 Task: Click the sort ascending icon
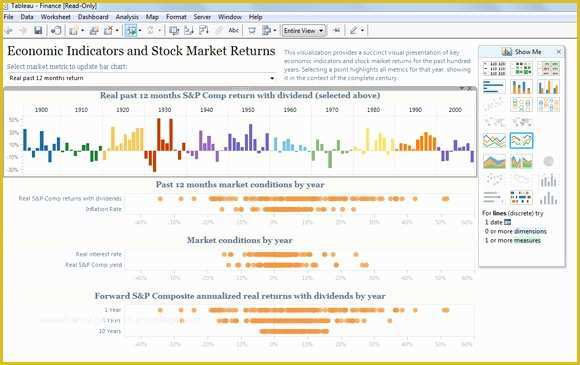coord(189,31)
